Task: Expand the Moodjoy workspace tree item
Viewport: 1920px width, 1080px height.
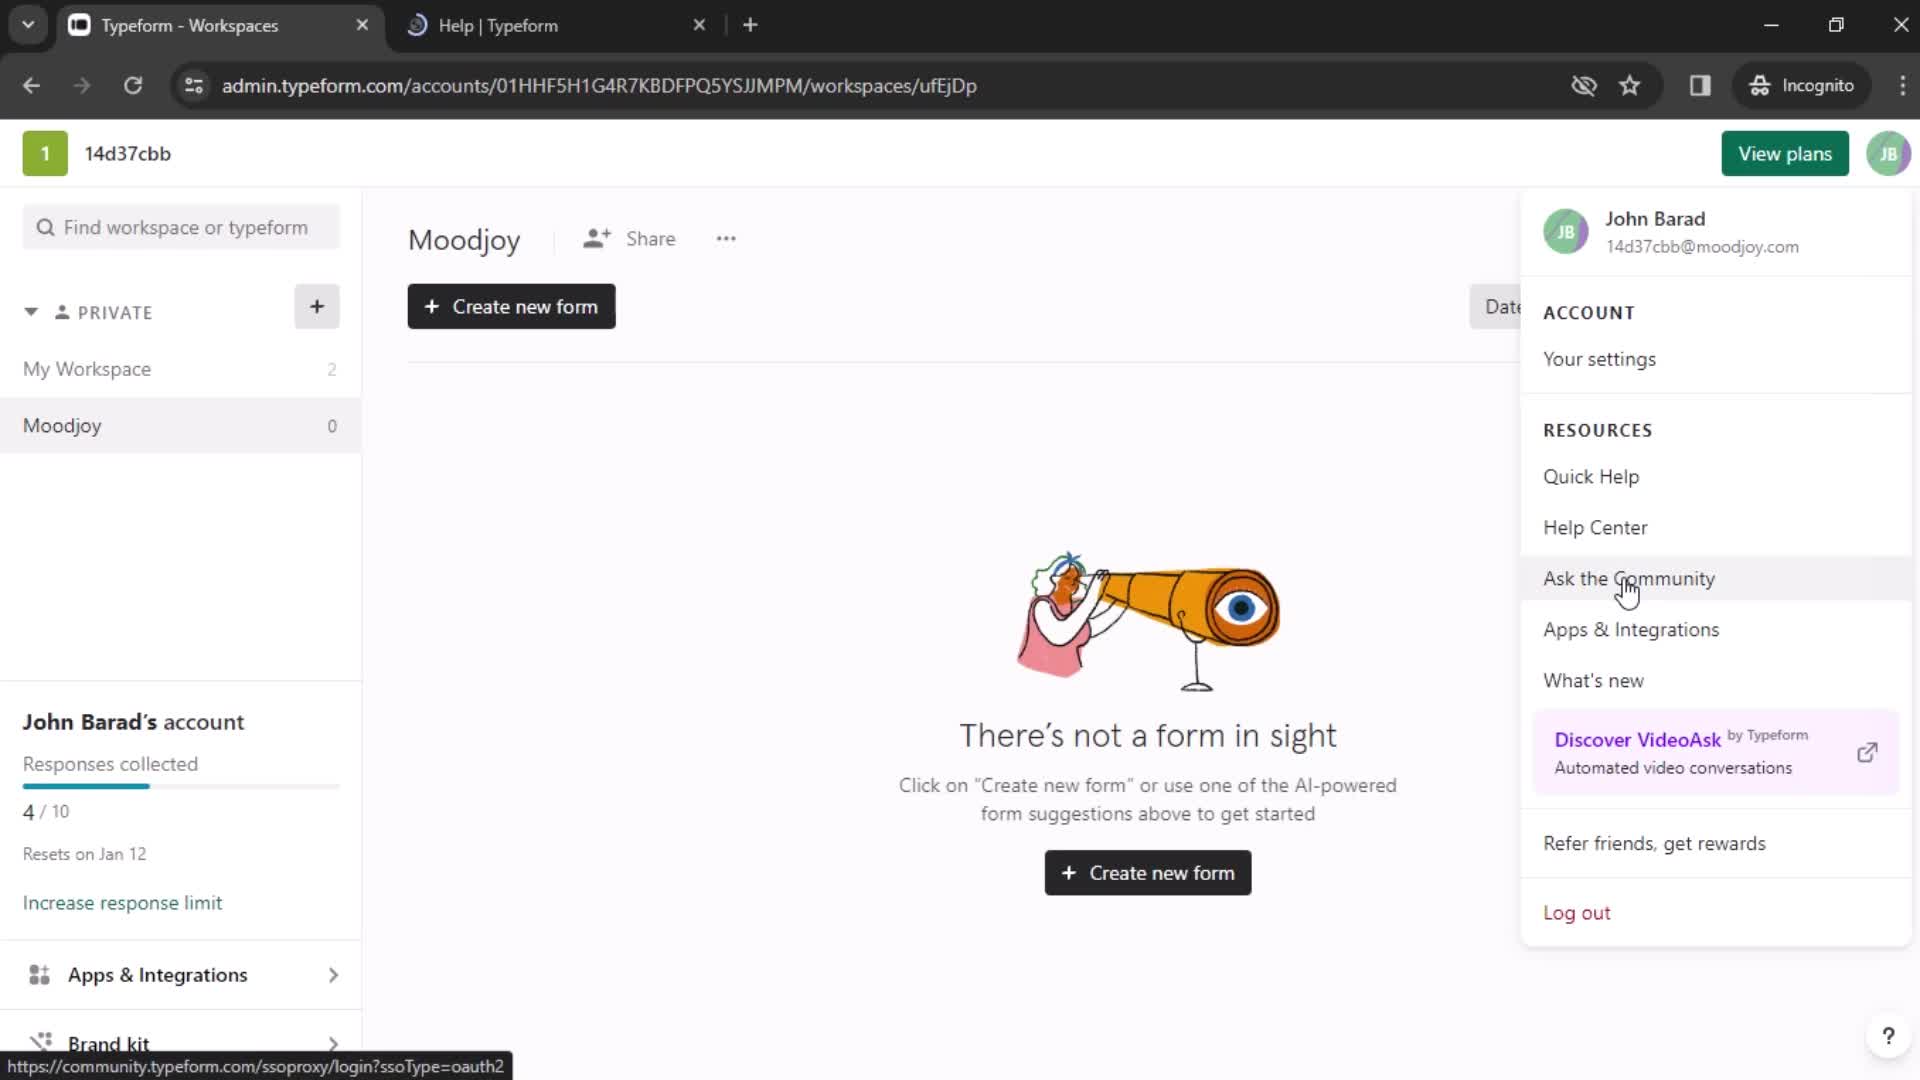Action: click(x=62, y=425)
